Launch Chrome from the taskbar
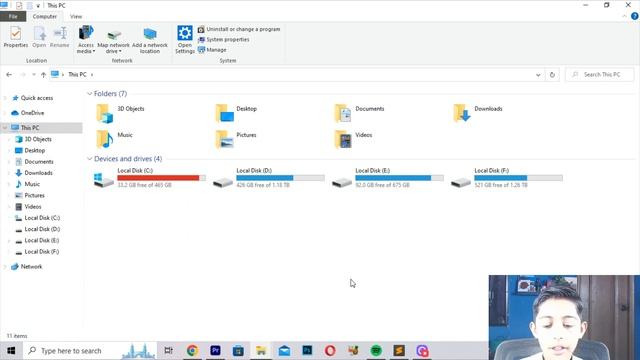The width and height of the screenshot is (640, 360). 192,351
